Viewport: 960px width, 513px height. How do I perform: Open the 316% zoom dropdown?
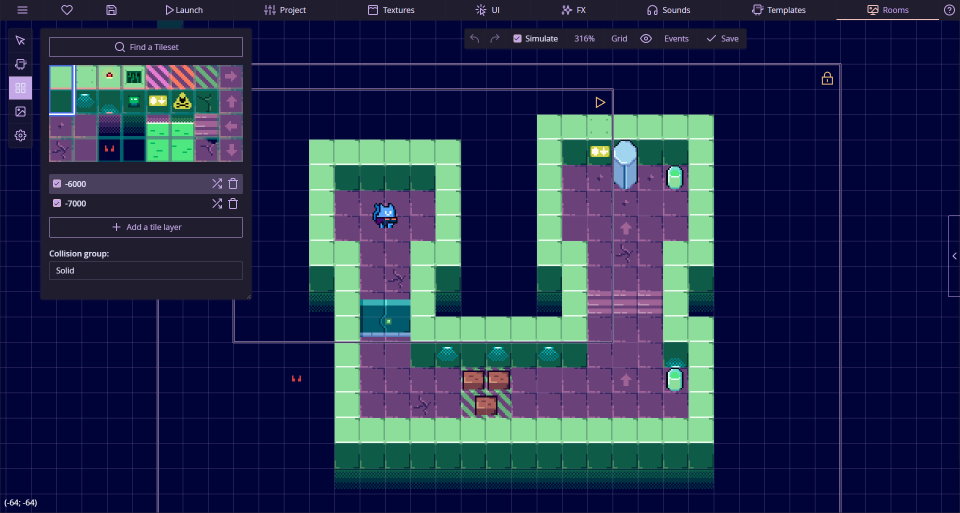click(584, 38)
